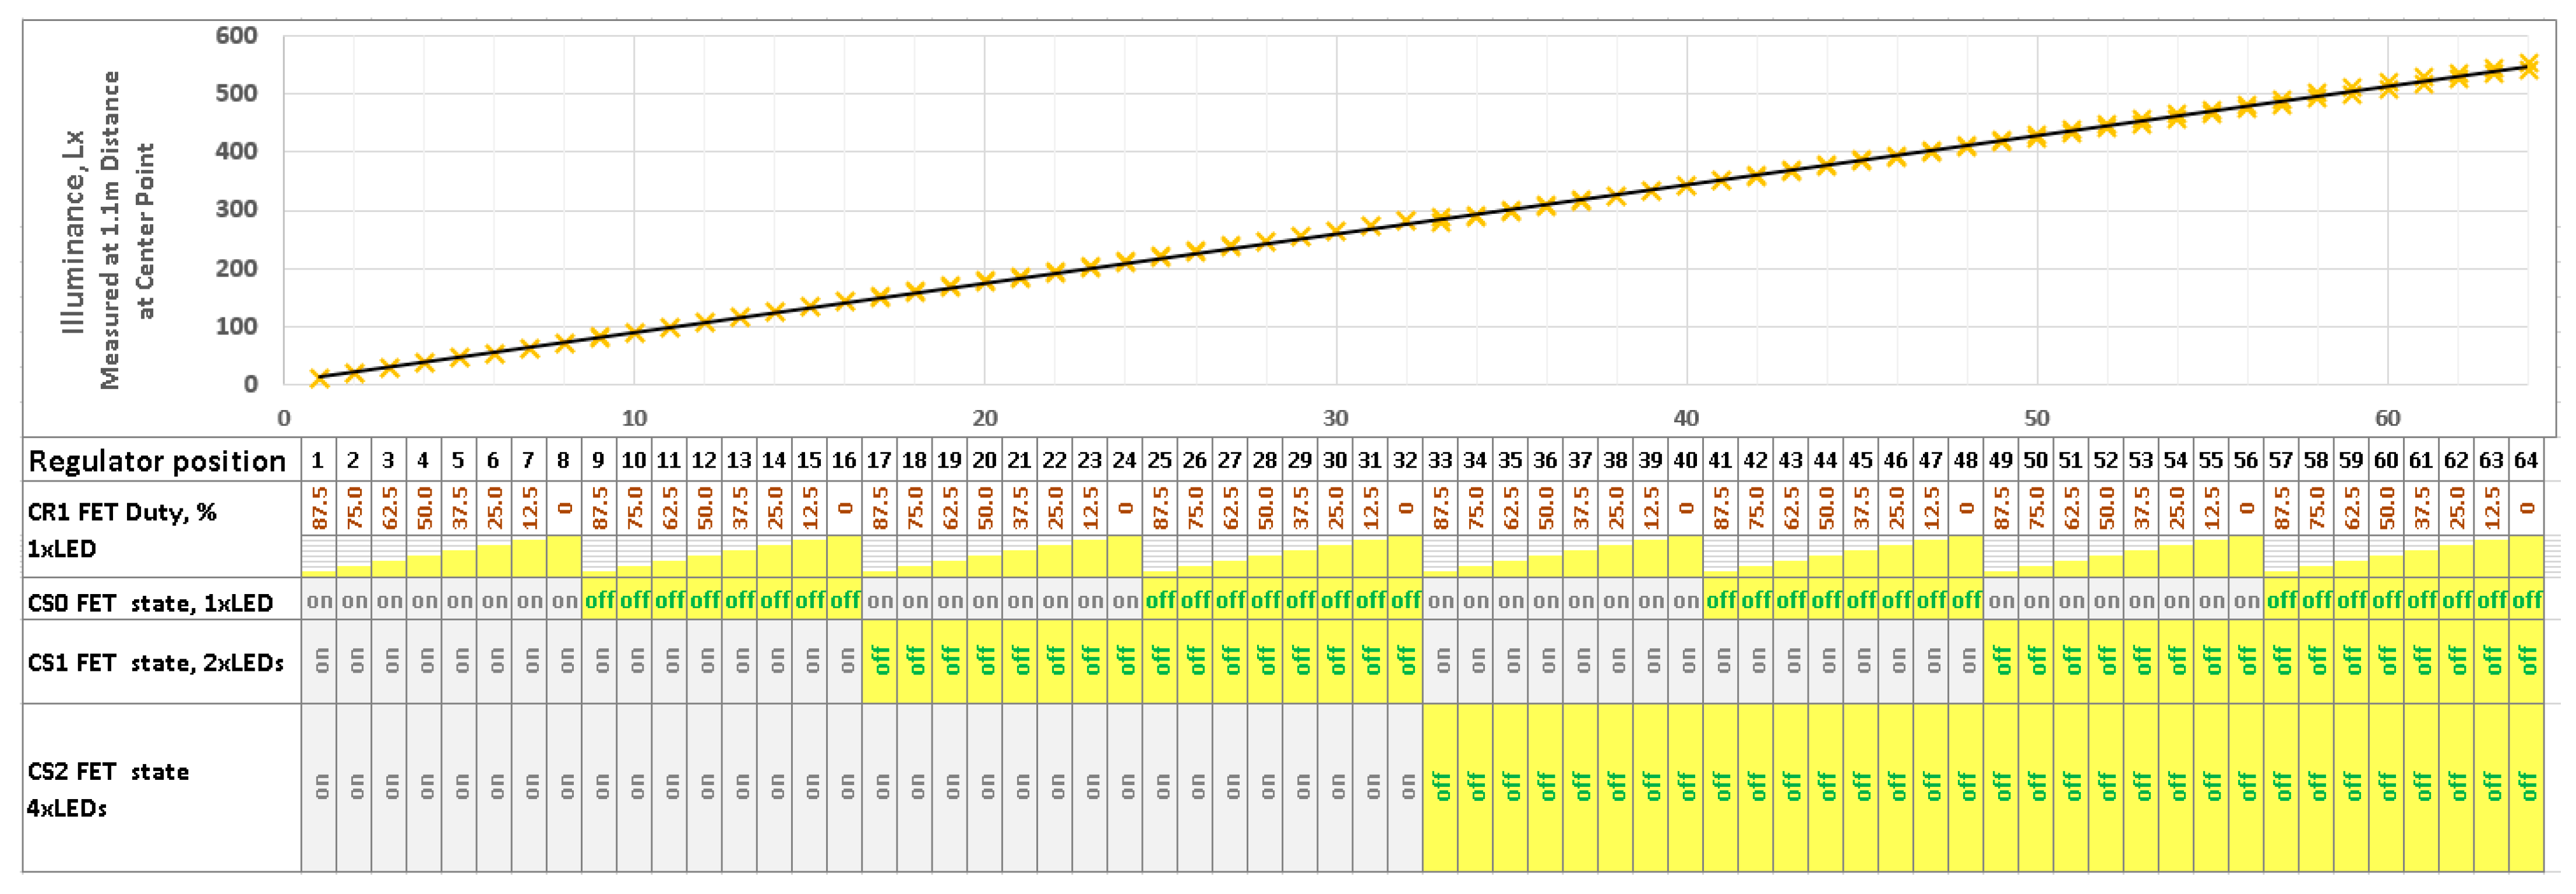Toggle CS1 FET state under position 17
This screenshot has width=2576, height=894.
(x=879, y=661)
